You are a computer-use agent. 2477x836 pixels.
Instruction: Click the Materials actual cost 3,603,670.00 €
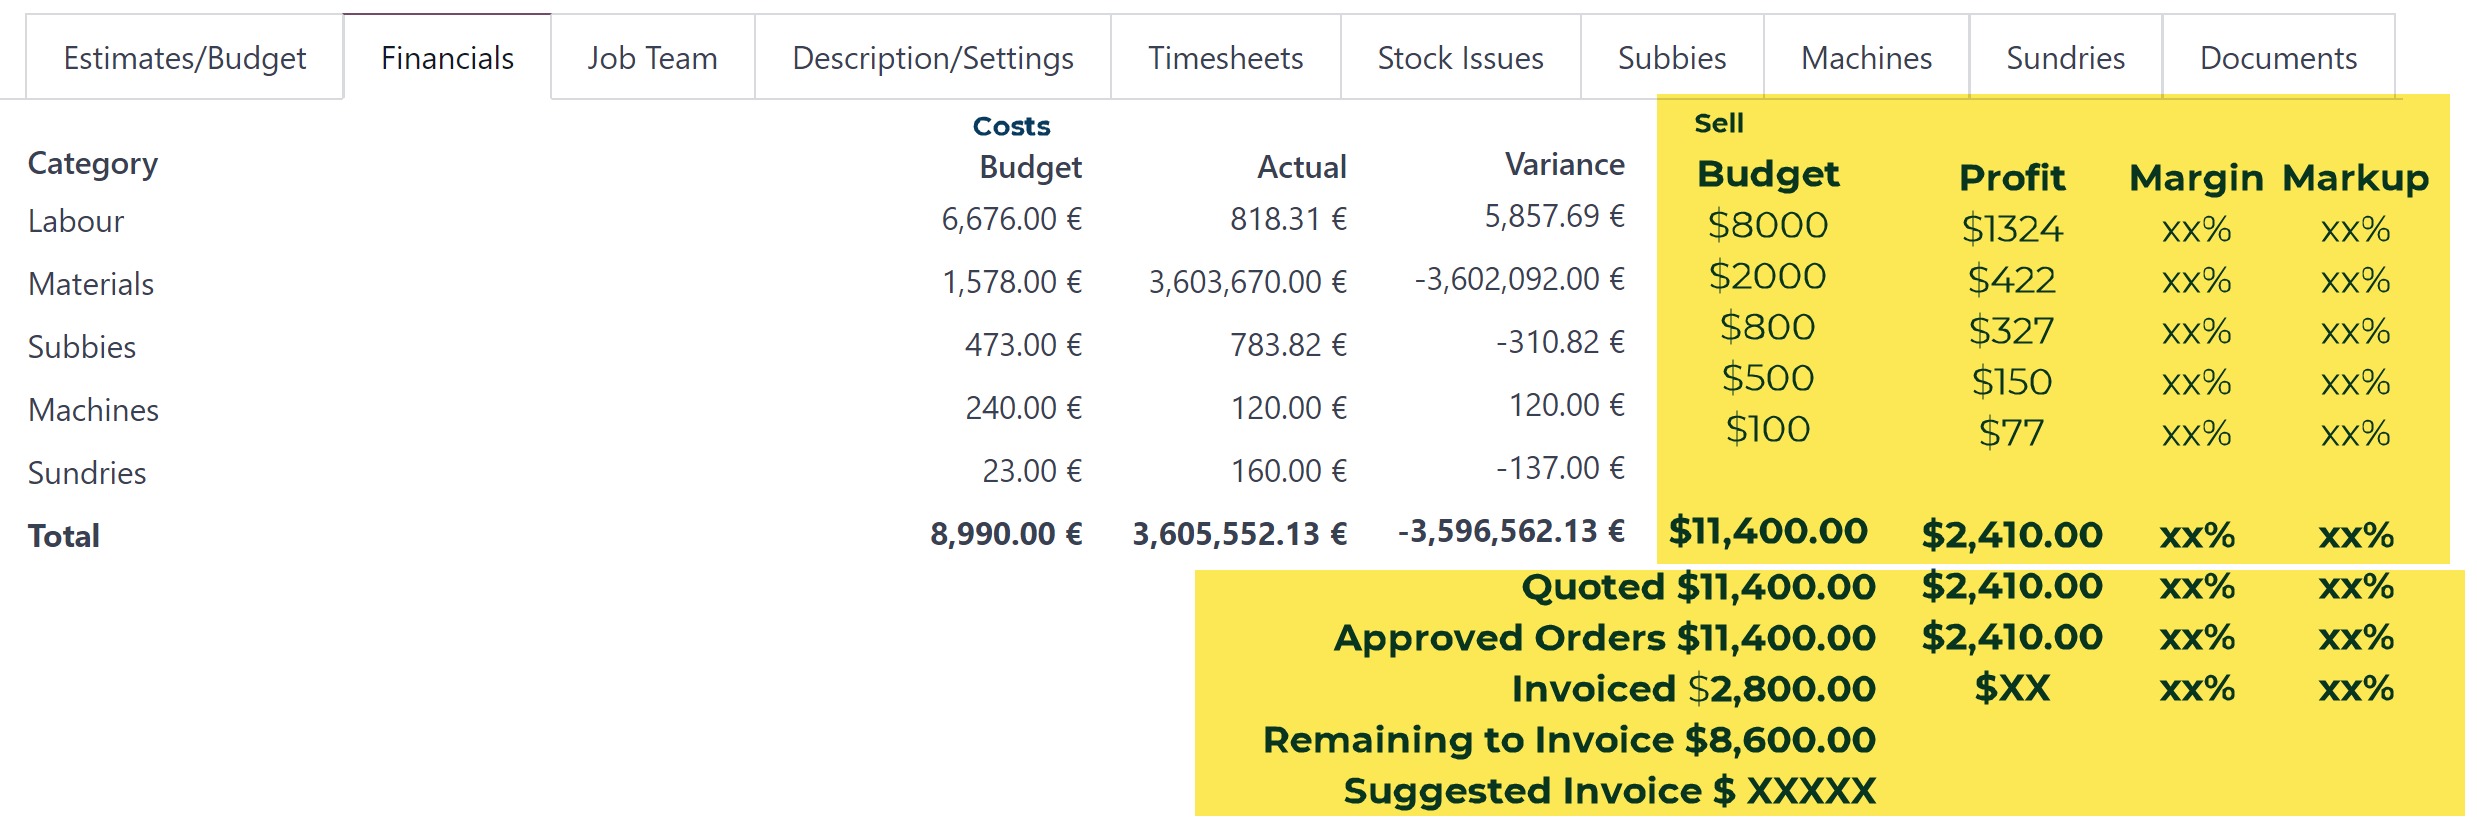(x=1247, y=282)
